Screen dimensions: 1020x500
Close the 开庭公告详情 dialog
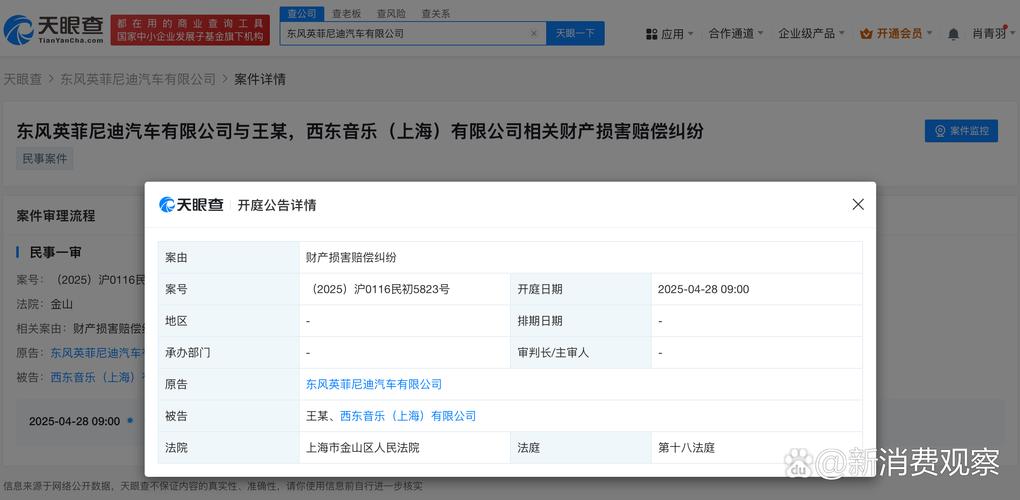click(858, 204)
